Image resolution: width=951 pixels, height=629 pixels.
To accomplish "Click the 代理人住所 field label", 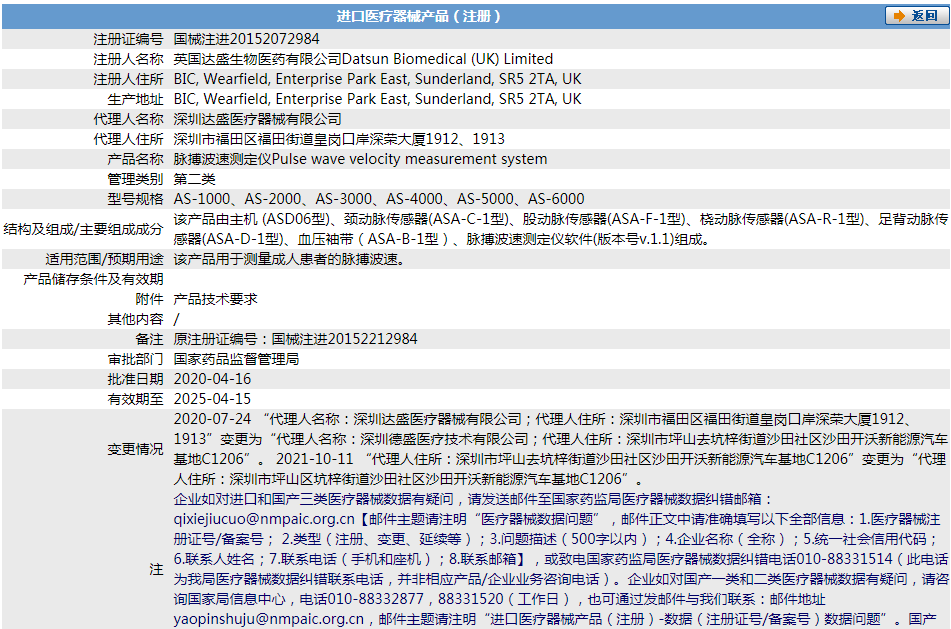I will pyautogui.click(x=128, y=139).
